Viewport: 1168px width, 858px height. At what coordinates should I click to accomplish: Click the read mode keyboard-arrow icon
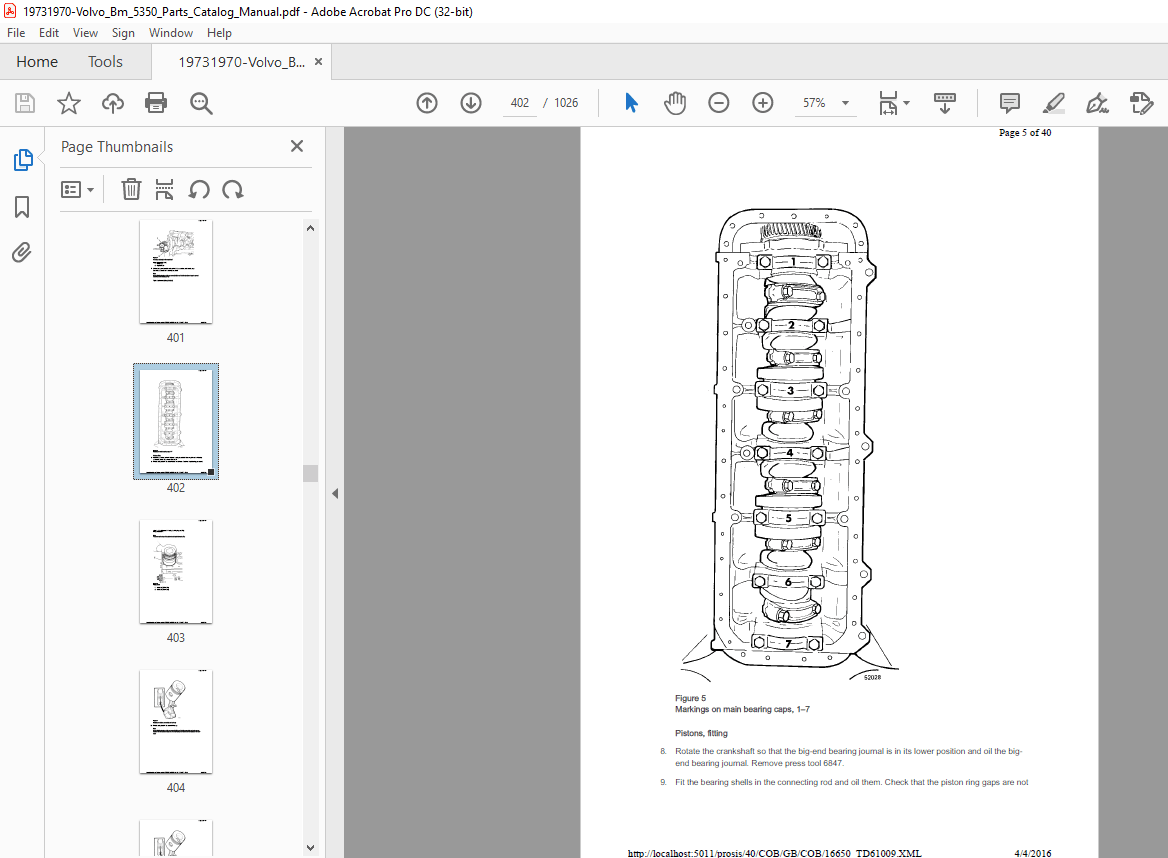945,103
